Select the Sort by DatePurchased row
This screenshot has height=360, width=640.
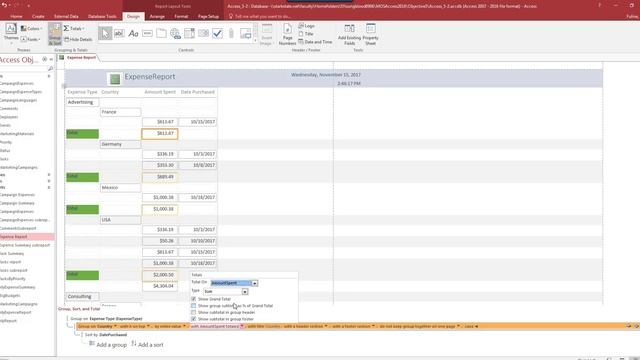click(x=106, y=335)
